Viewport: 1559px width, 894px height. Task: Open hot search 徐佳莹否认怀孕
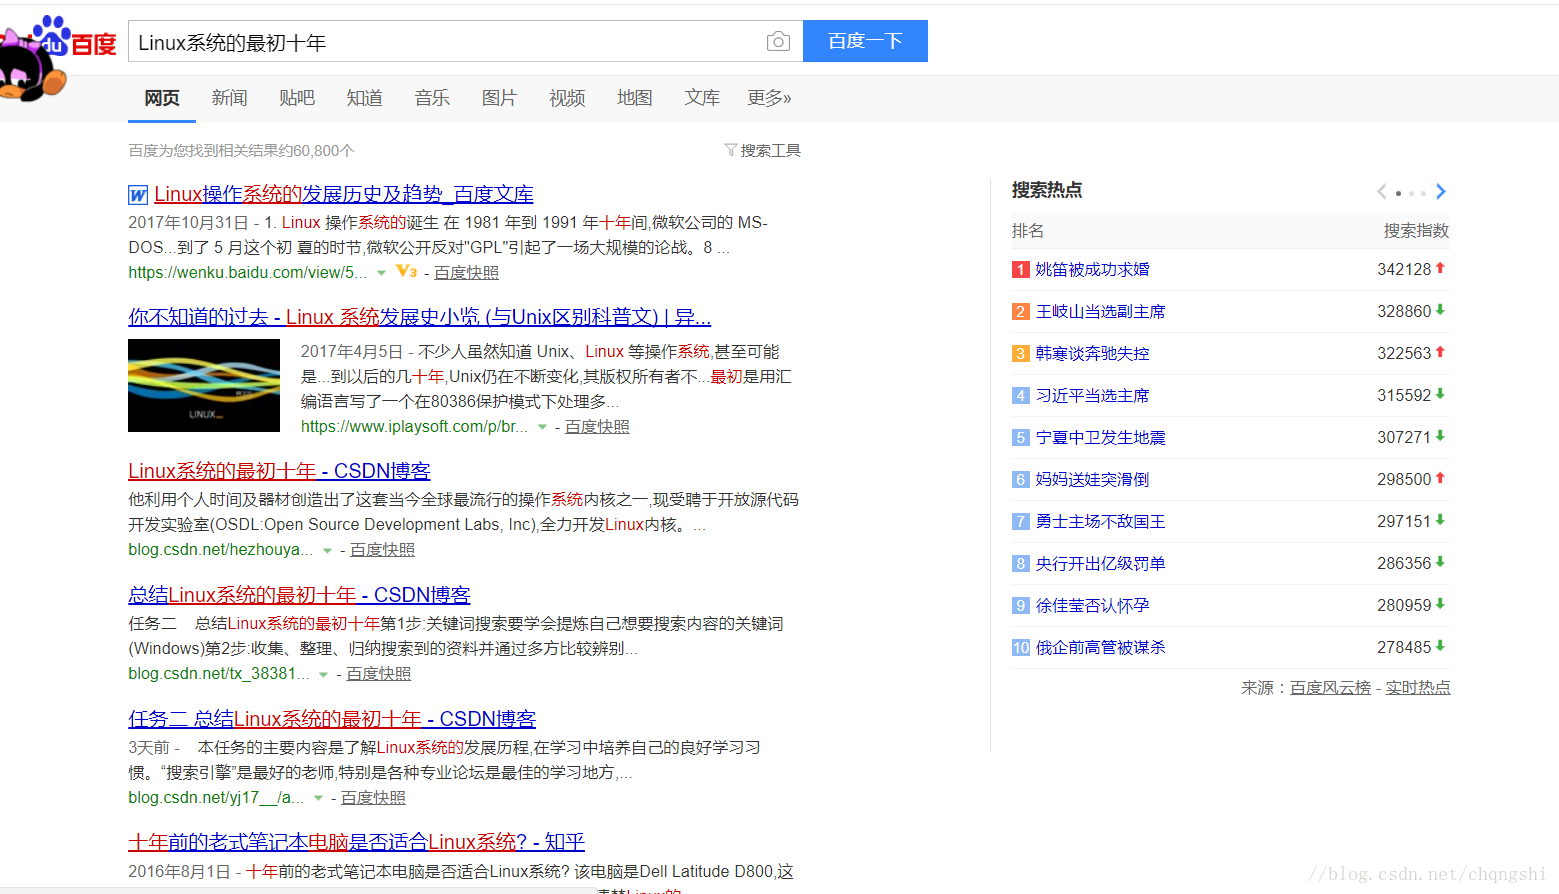pyautogui.click(x=1092, y=605)
